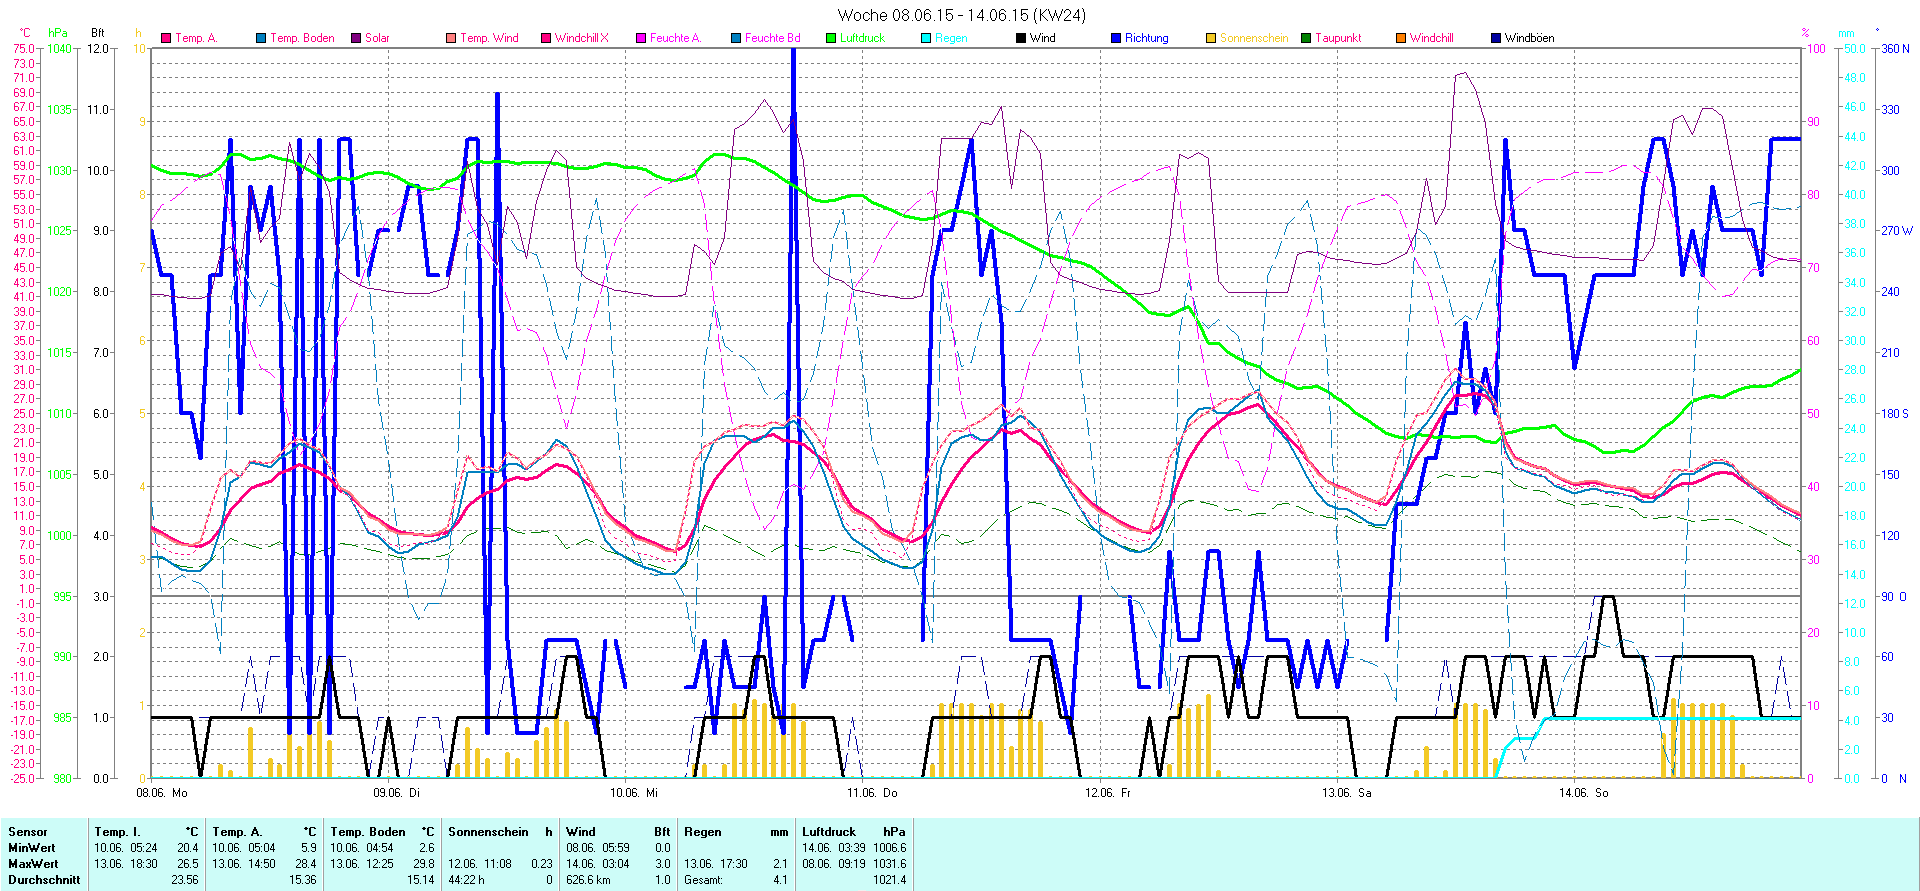Select the Windböen legend label
Viewport: 1920px width, 891px height.
pyautogui.click(x=1529, y=38)
